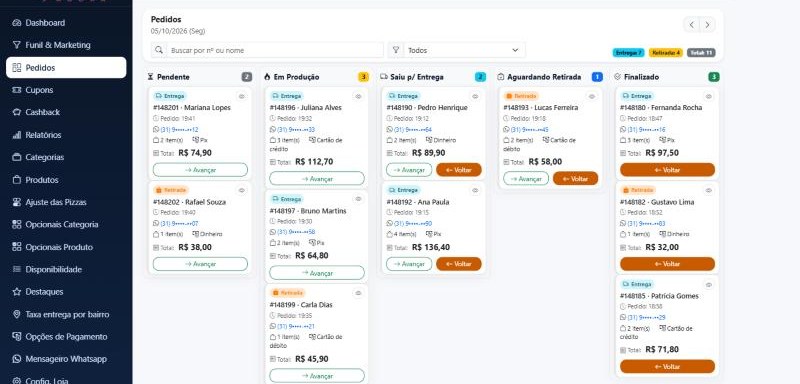Click the Finalizado check icon
This screenshot has height=384, width=800.
(x=617, y=77)
